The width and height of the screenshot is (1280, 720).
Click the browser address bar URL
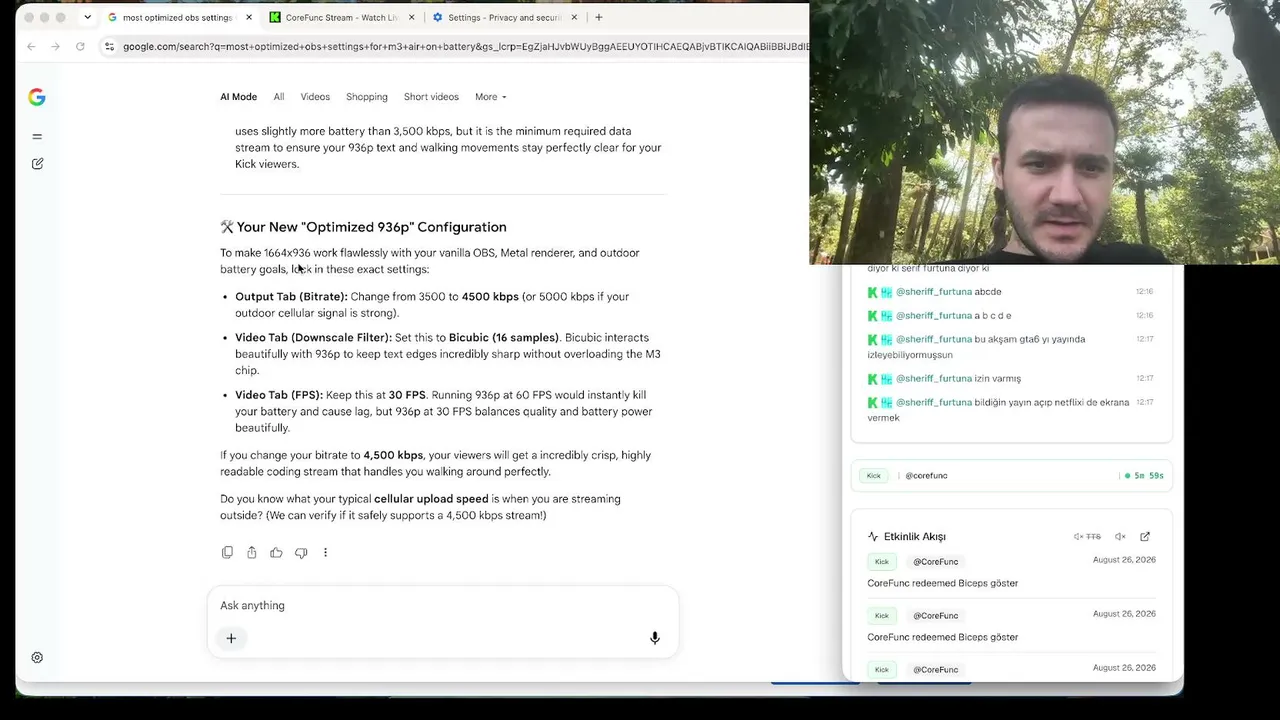pos(465,46)
